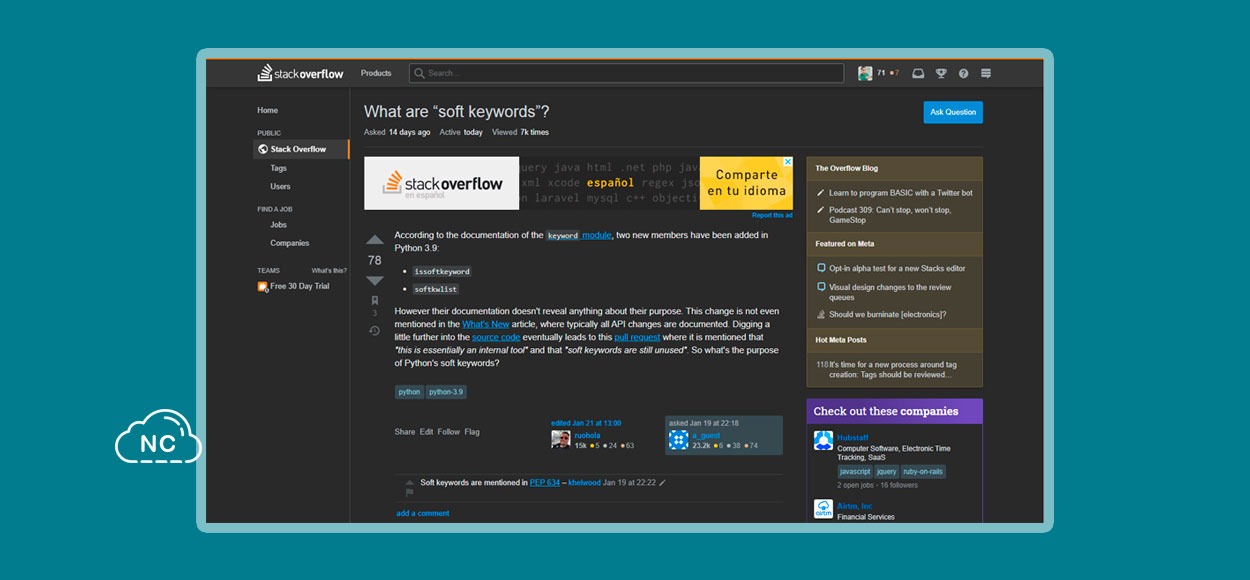Open Companies in the left sidebar

click(289, 243)
